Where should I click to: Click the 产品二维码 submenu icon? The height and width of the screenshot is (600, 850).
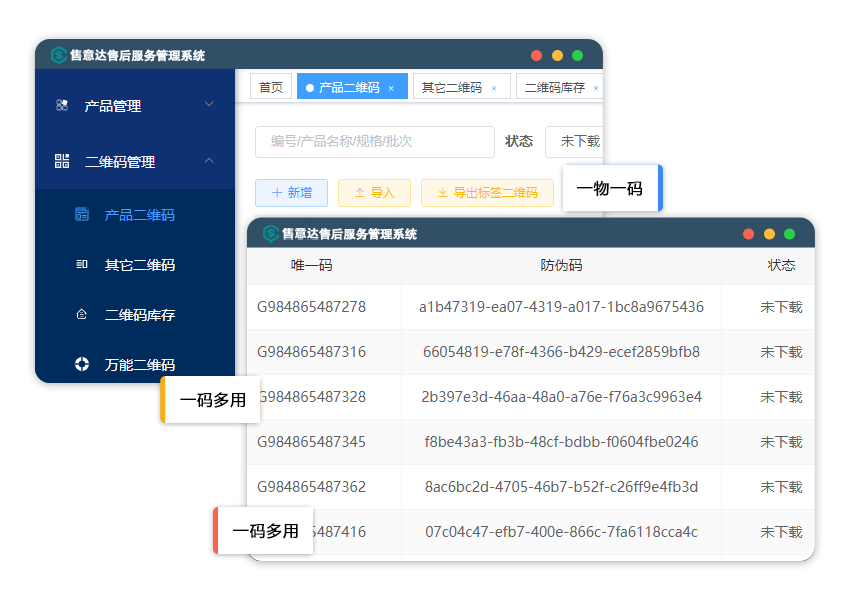tap(82, 215)
